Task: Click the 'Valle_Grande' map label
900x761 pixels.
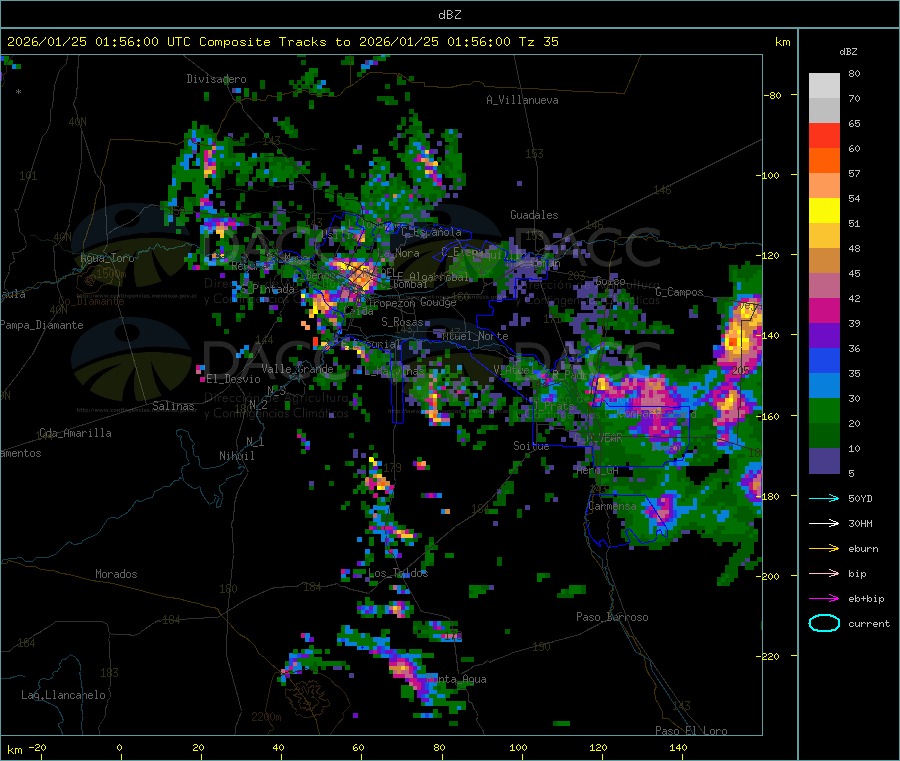Action: tap(297, 369)
